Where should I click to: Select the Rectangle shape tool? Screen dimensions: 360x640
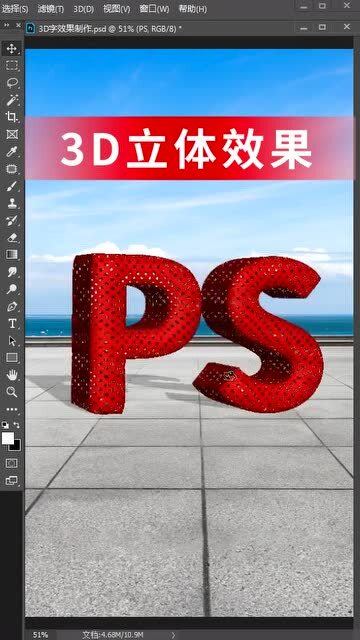12,358
